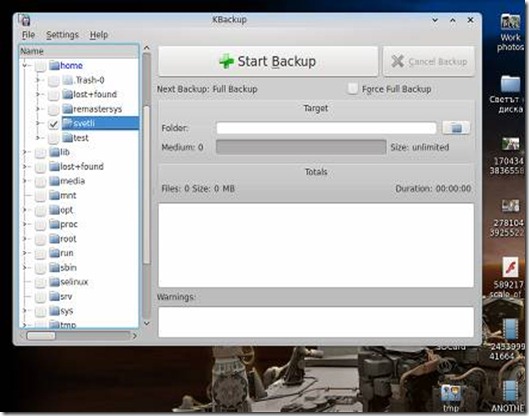Open the target folder browse icon button
The width and height of the screenshot is (529, 416).
click(x=456, y=128)
